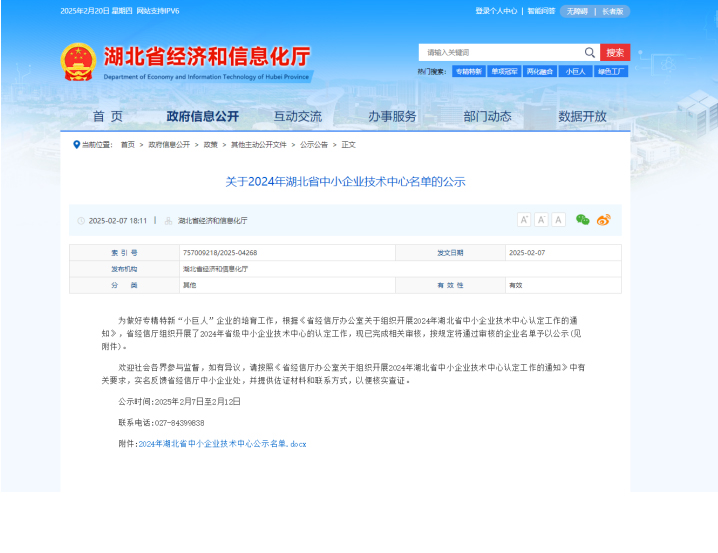Click the location pin icon in breadcrumb
This screenshot has width=718, height=553.
pos(77,144)
